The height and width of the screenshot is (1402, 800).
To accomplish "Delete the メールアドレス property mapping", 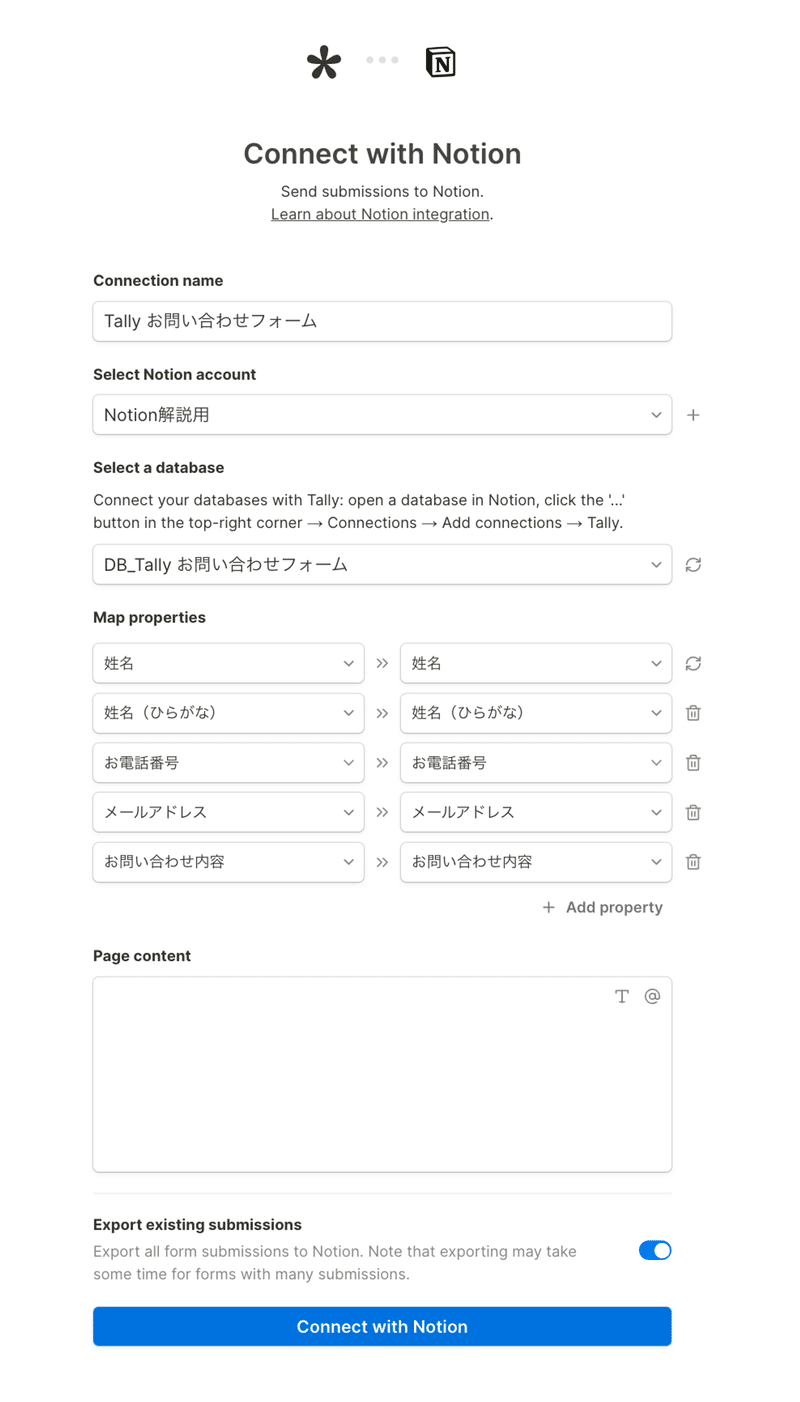I will click(693, 812).
